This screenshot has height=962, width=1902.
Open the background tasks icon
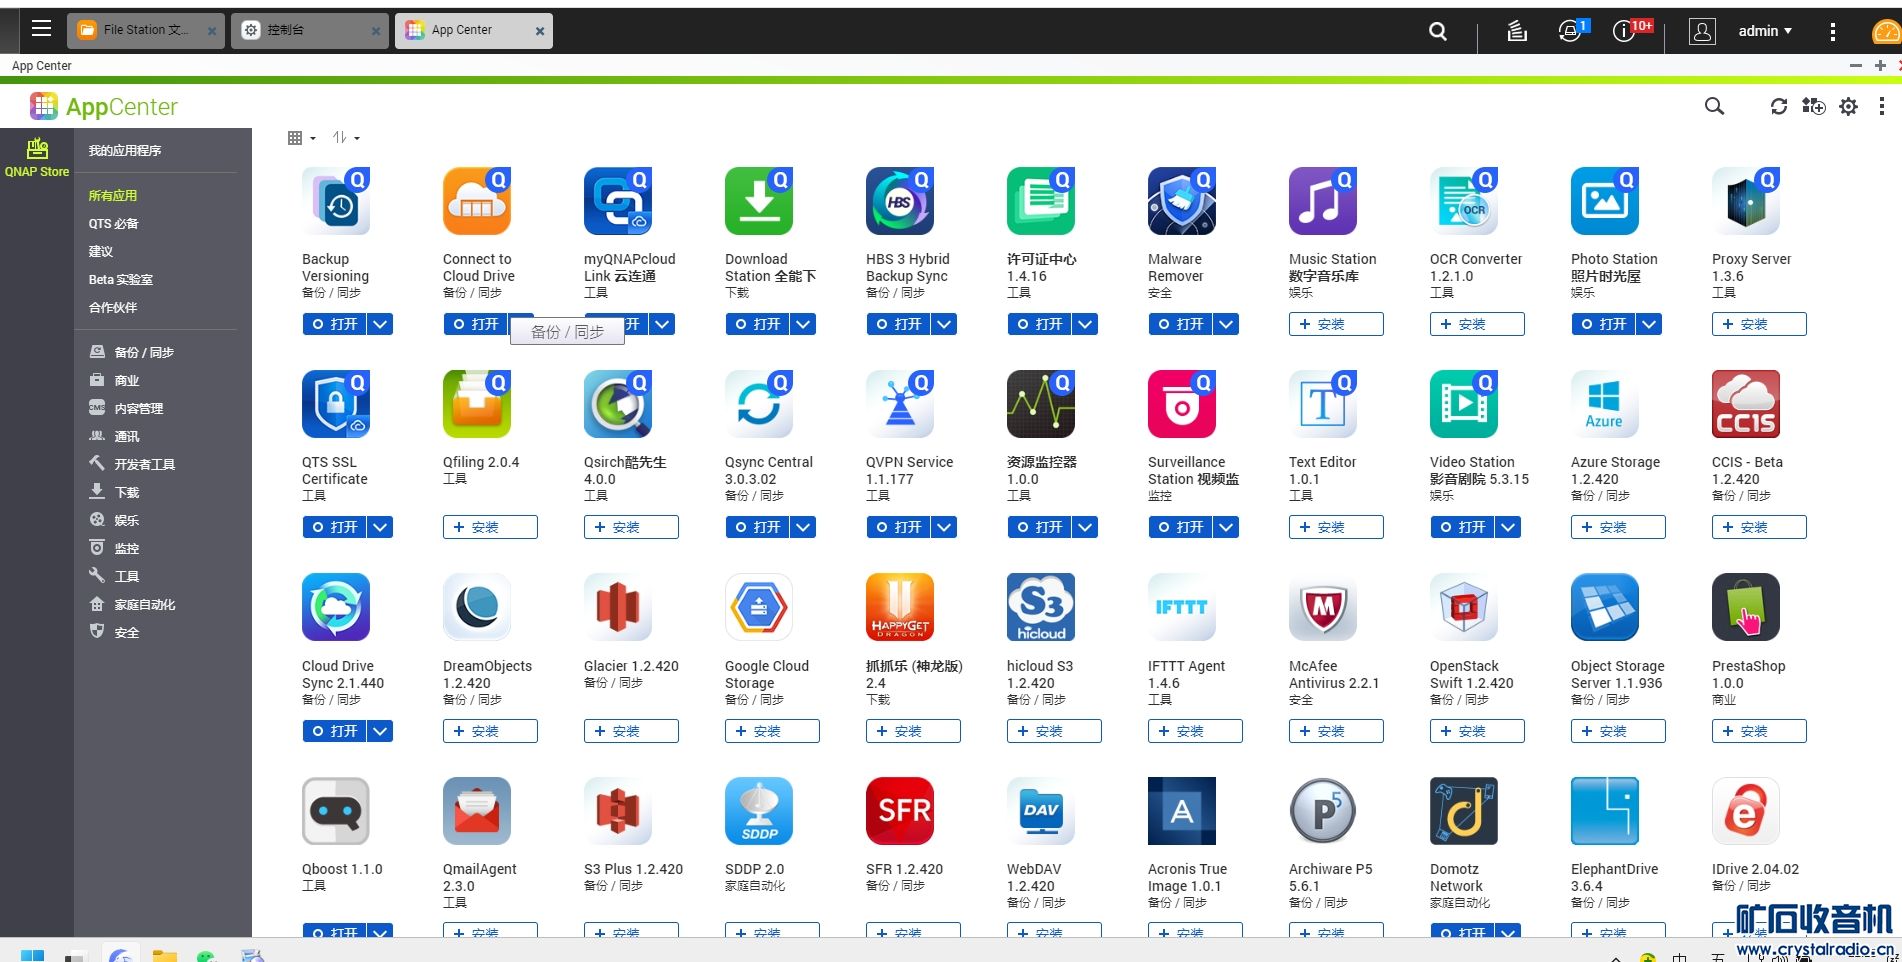pos(1517,31)
